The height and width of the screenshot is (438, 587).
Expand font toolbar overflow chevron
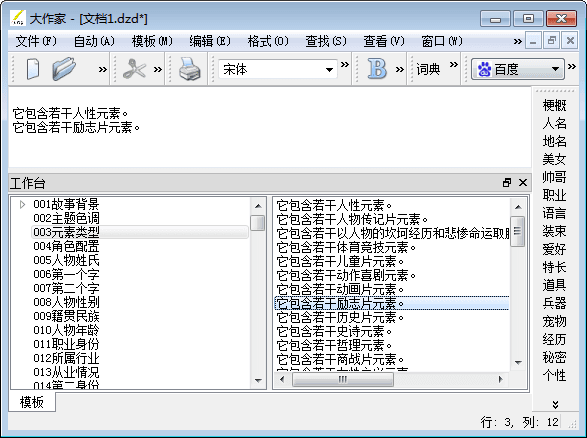tap(345, 64)
